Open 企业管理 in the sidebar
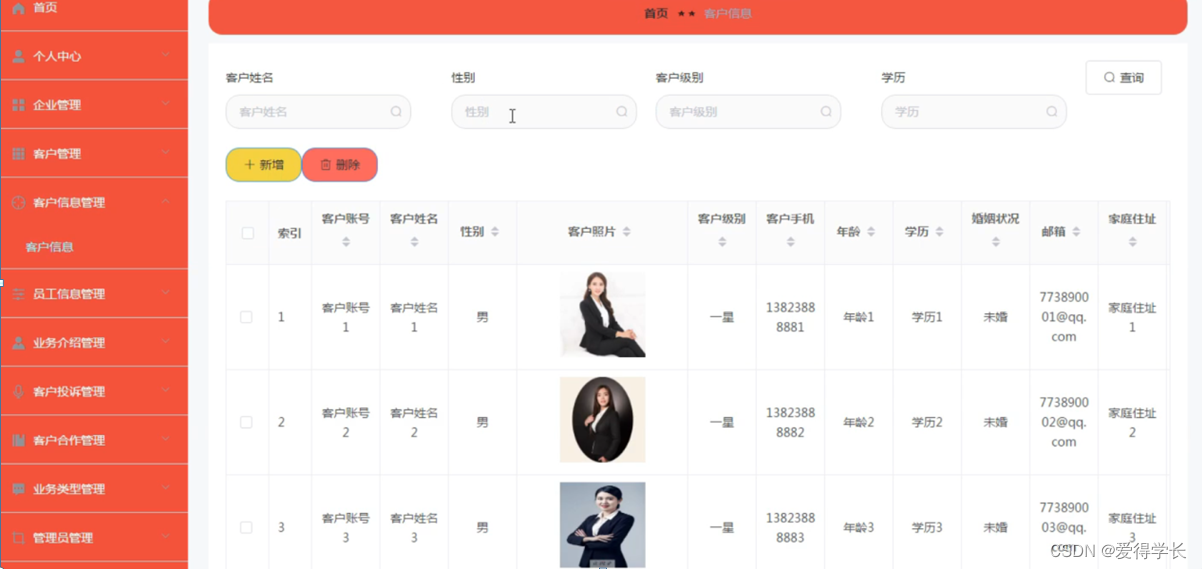Screen dimensions: 1202x569 94,105
